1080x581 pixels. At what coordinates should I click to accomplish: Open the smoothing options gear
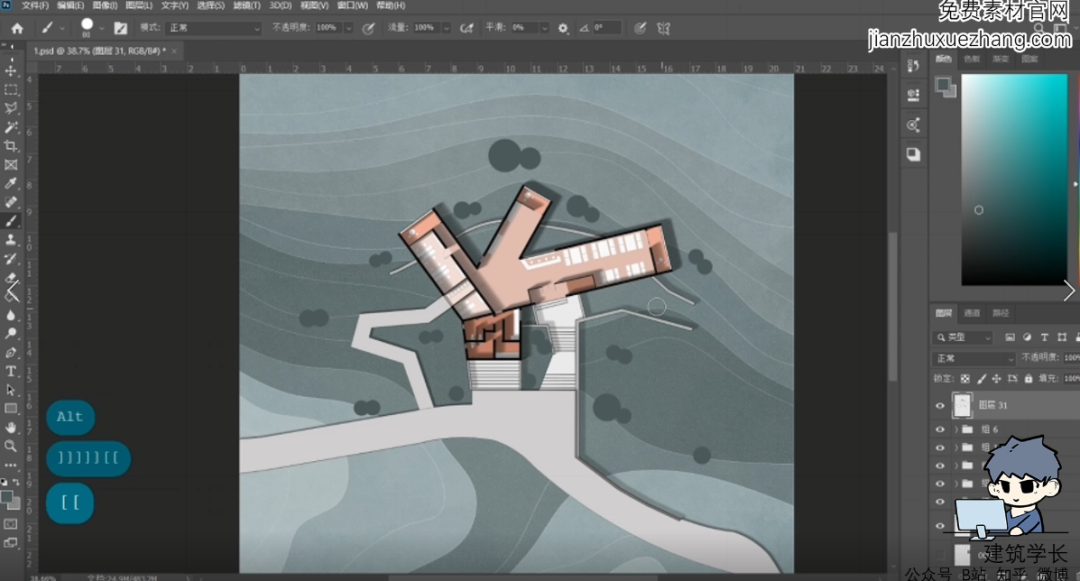click(563, 28)
